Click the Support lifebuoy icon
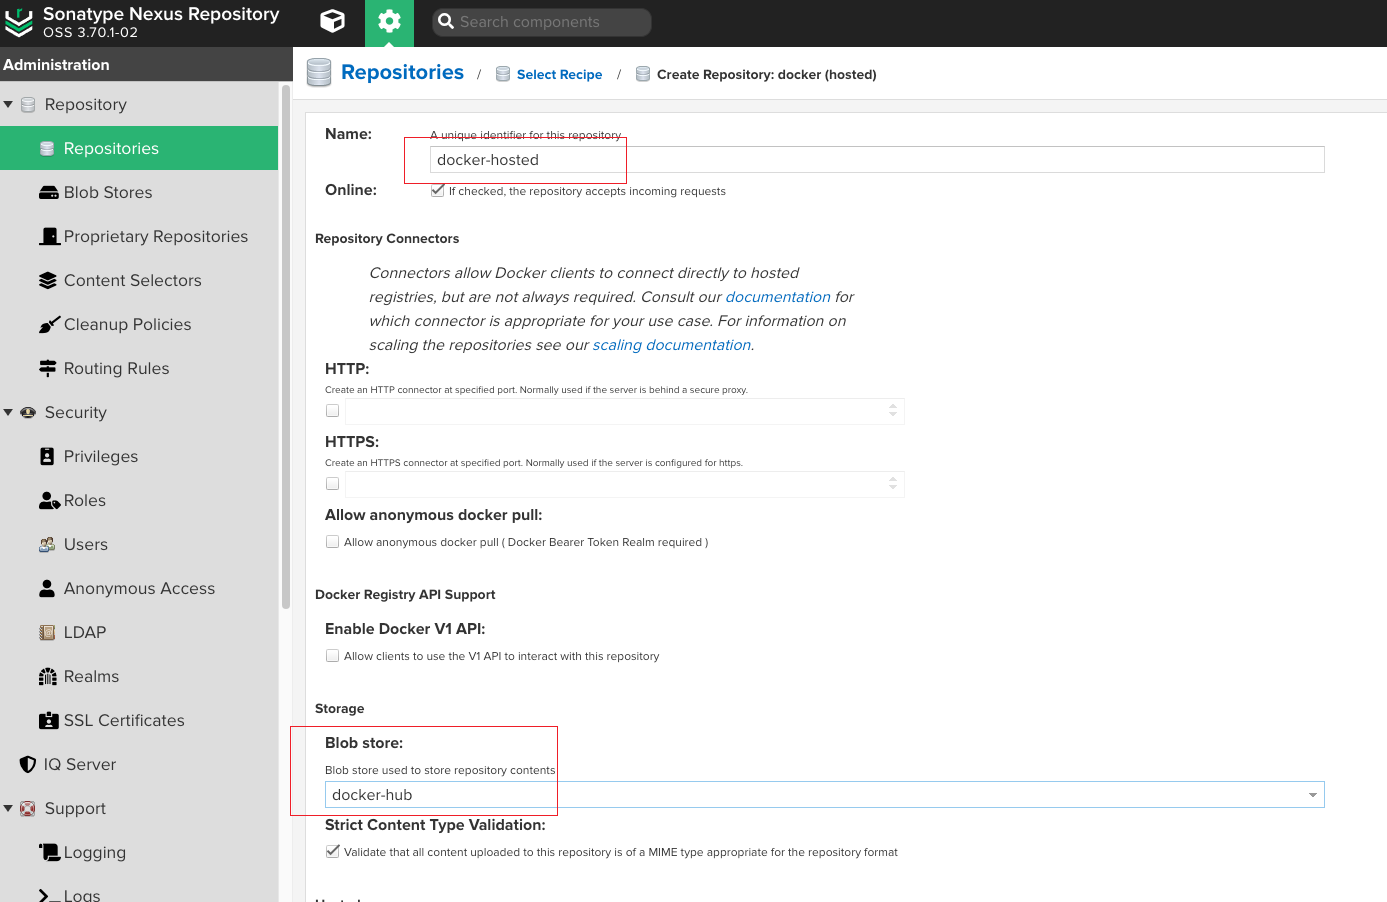1387x902 pixels. tap(28, 808)
